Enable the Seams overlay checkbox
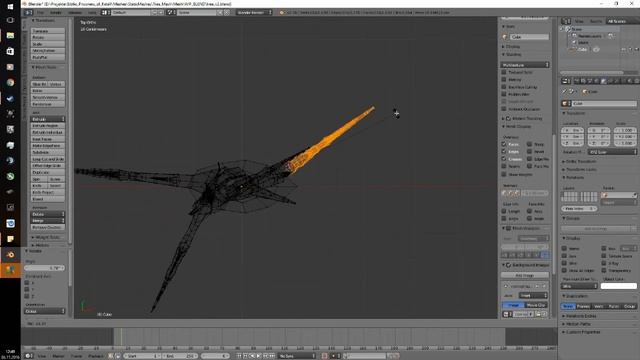This screenshot has width=640, height=360. pyautogui.click(x=504, y=166)
